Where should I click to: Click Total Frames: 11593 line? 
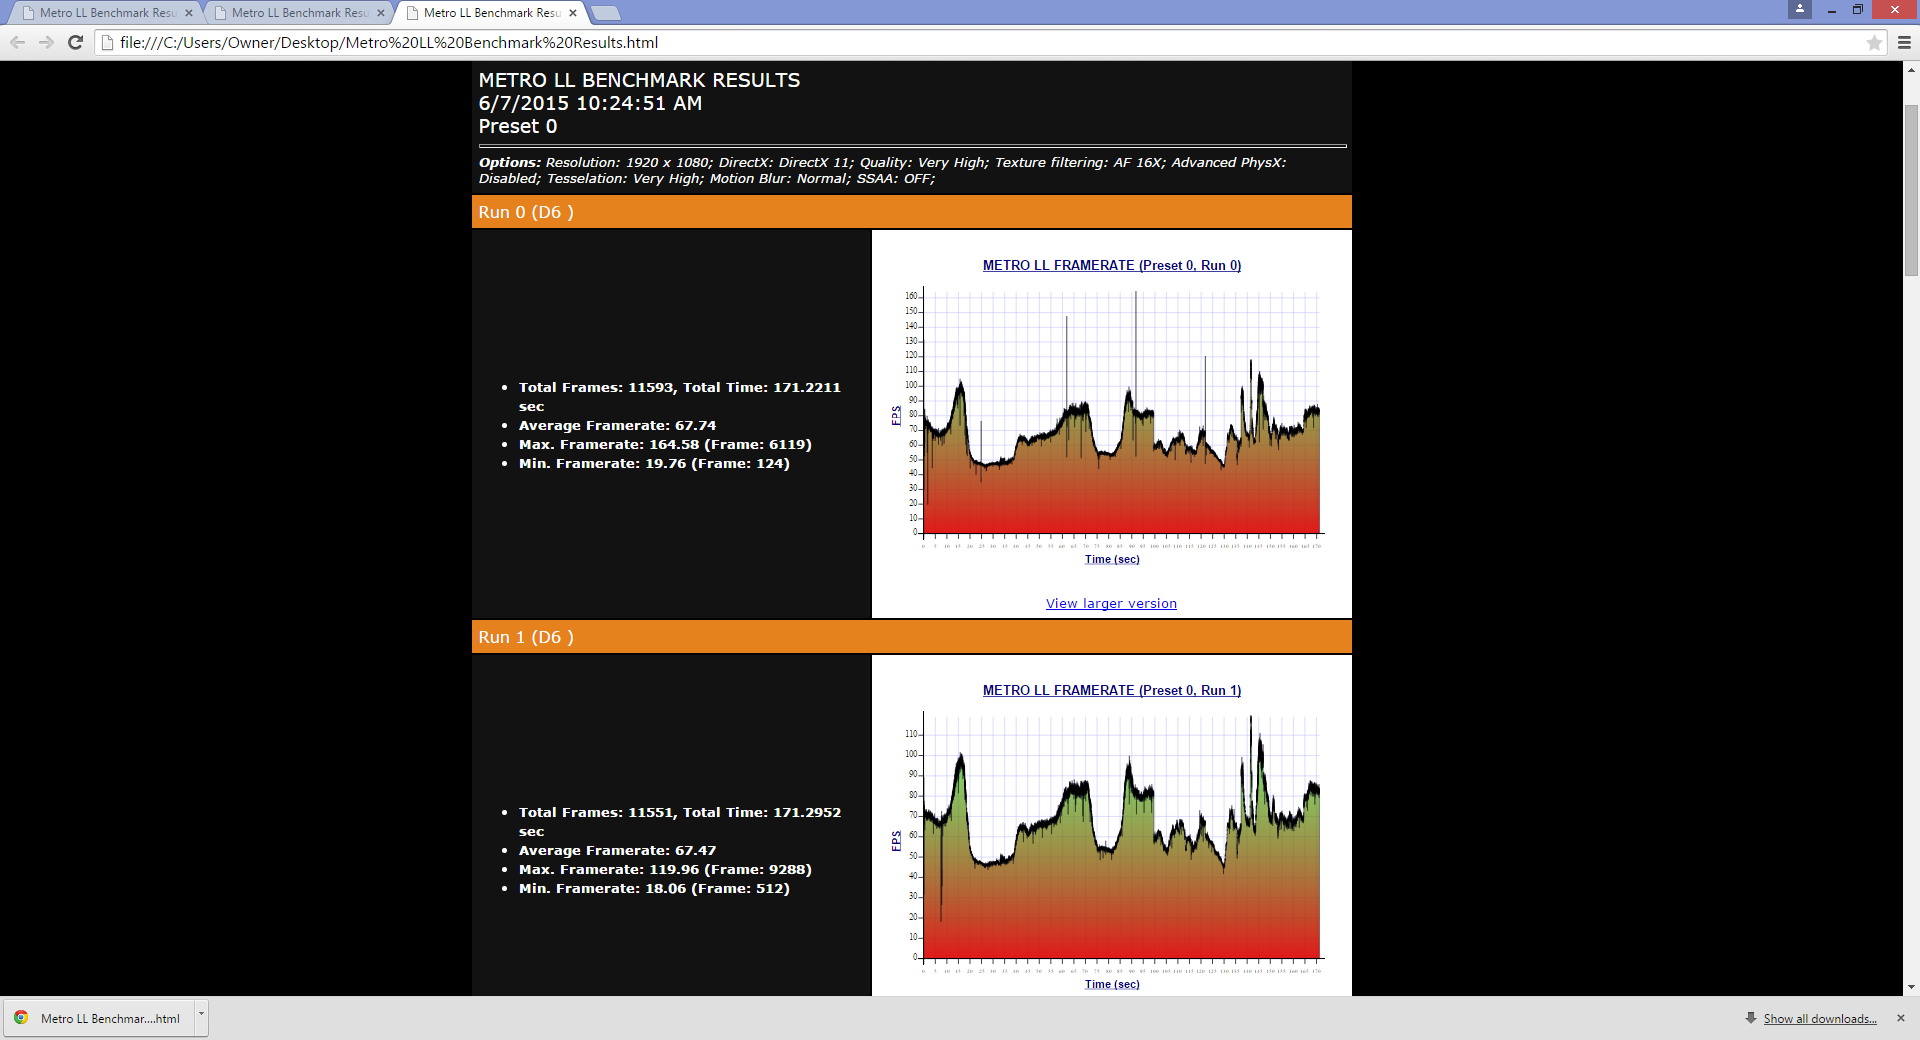point(680,396)
